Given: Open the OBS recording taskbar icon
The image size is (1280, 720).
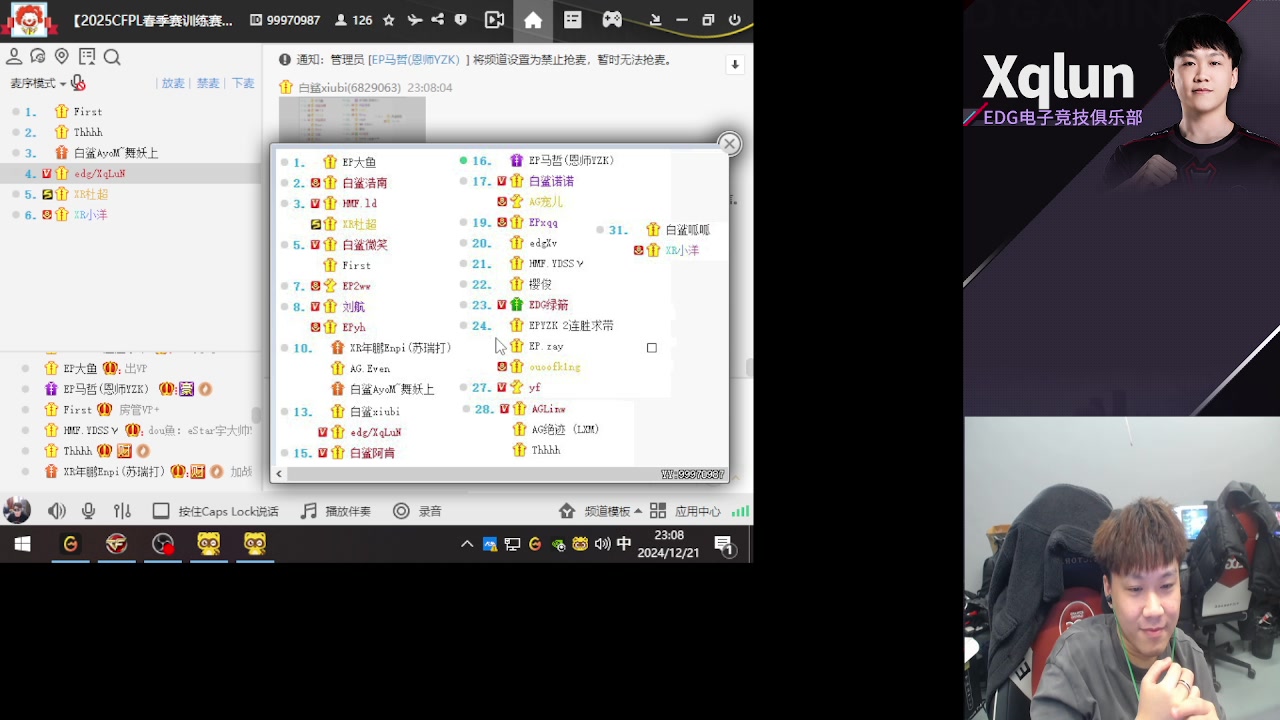Looking at the screenshot, I should (x=163, y=544).
